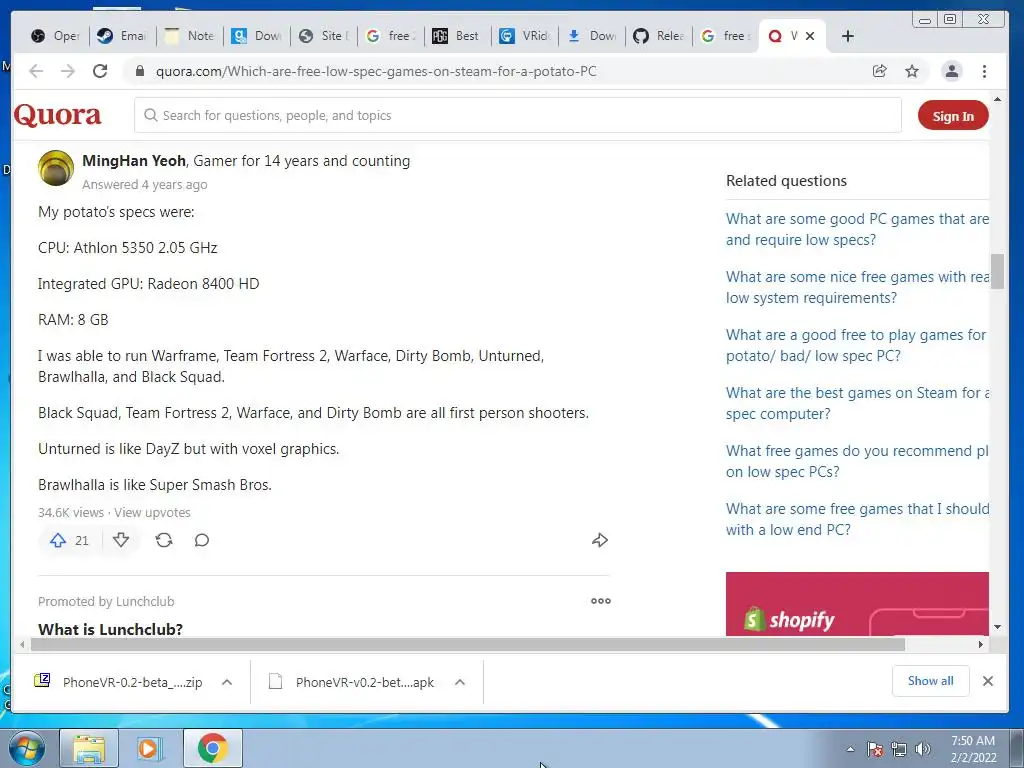Click the network tray icon
1024x768 pixels.
click(x=899, y=749)
